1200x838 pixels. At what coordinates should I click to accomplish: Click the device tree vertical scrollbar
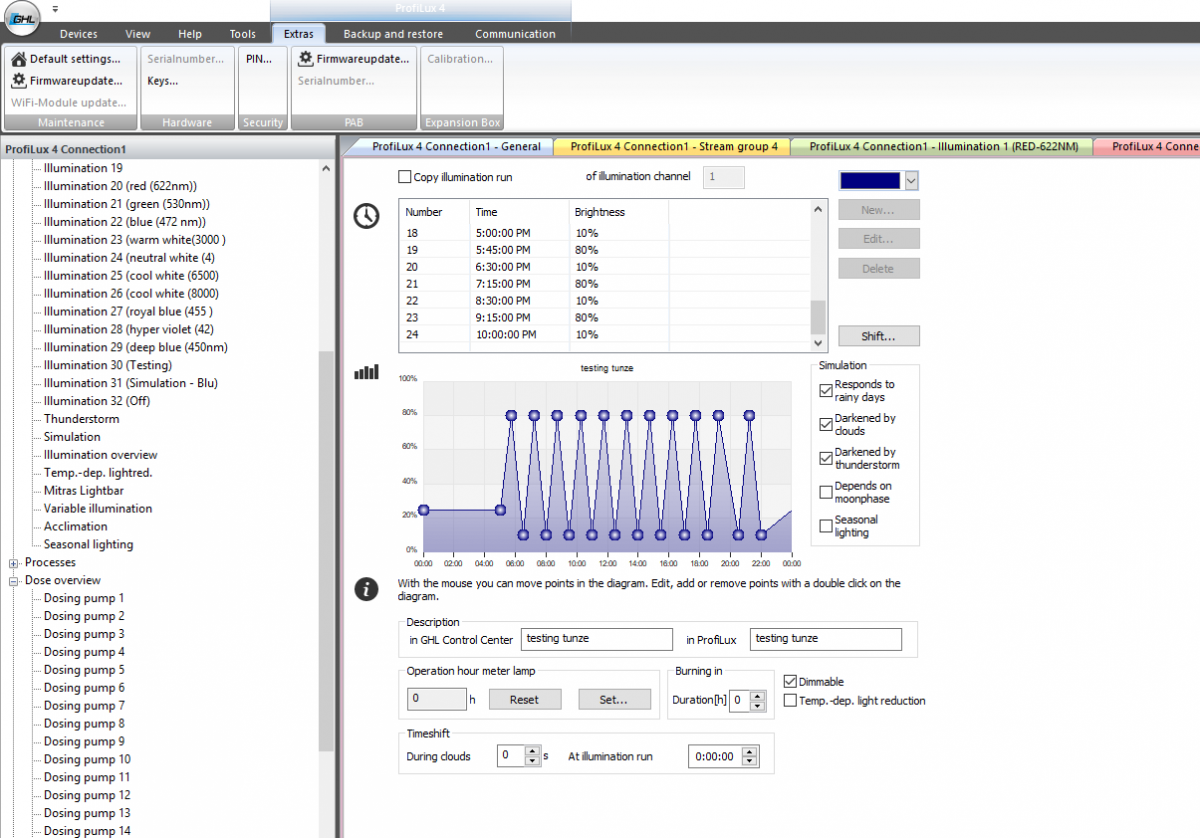point(326,550)
